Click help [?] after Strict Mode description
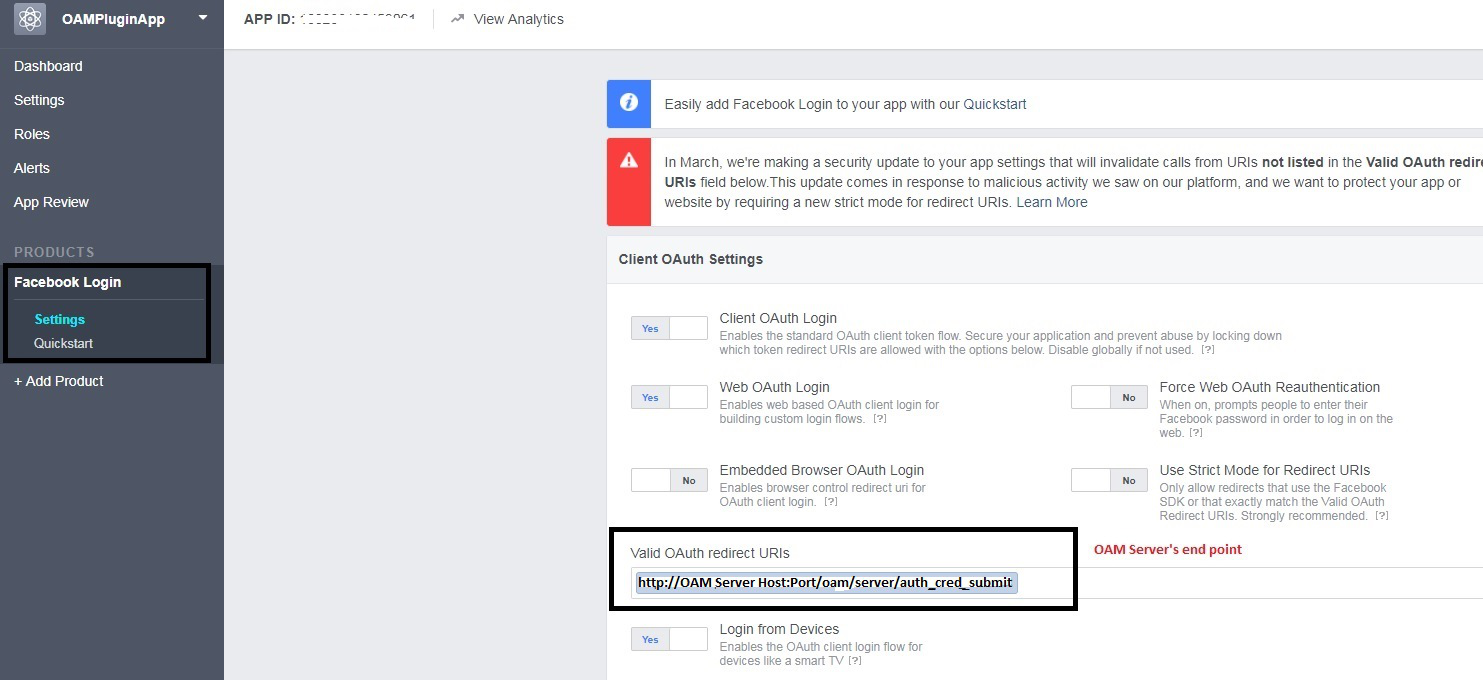The width and height of the screenshot is (1483, 680). 1382,516
